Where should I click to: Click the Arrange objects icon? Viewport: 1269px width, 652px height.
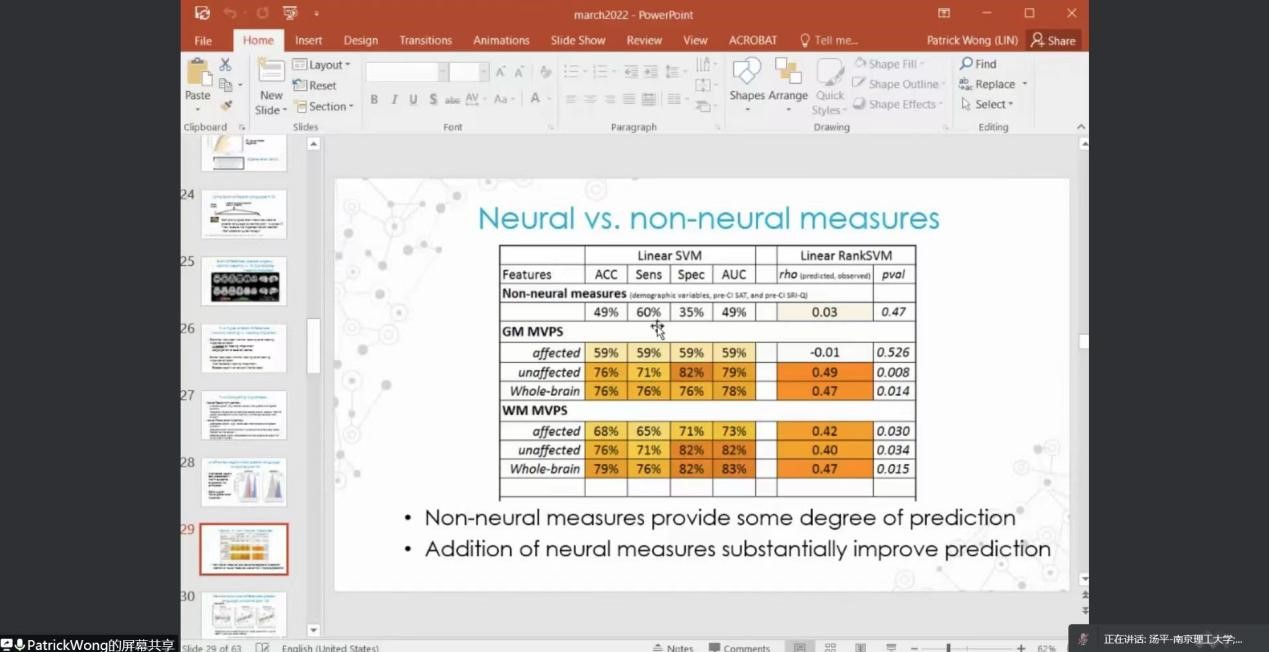tap(788, 78)
